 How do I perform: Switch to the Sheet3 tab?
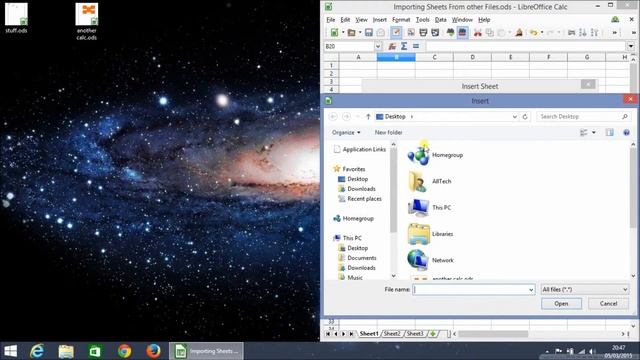(415, 334)
